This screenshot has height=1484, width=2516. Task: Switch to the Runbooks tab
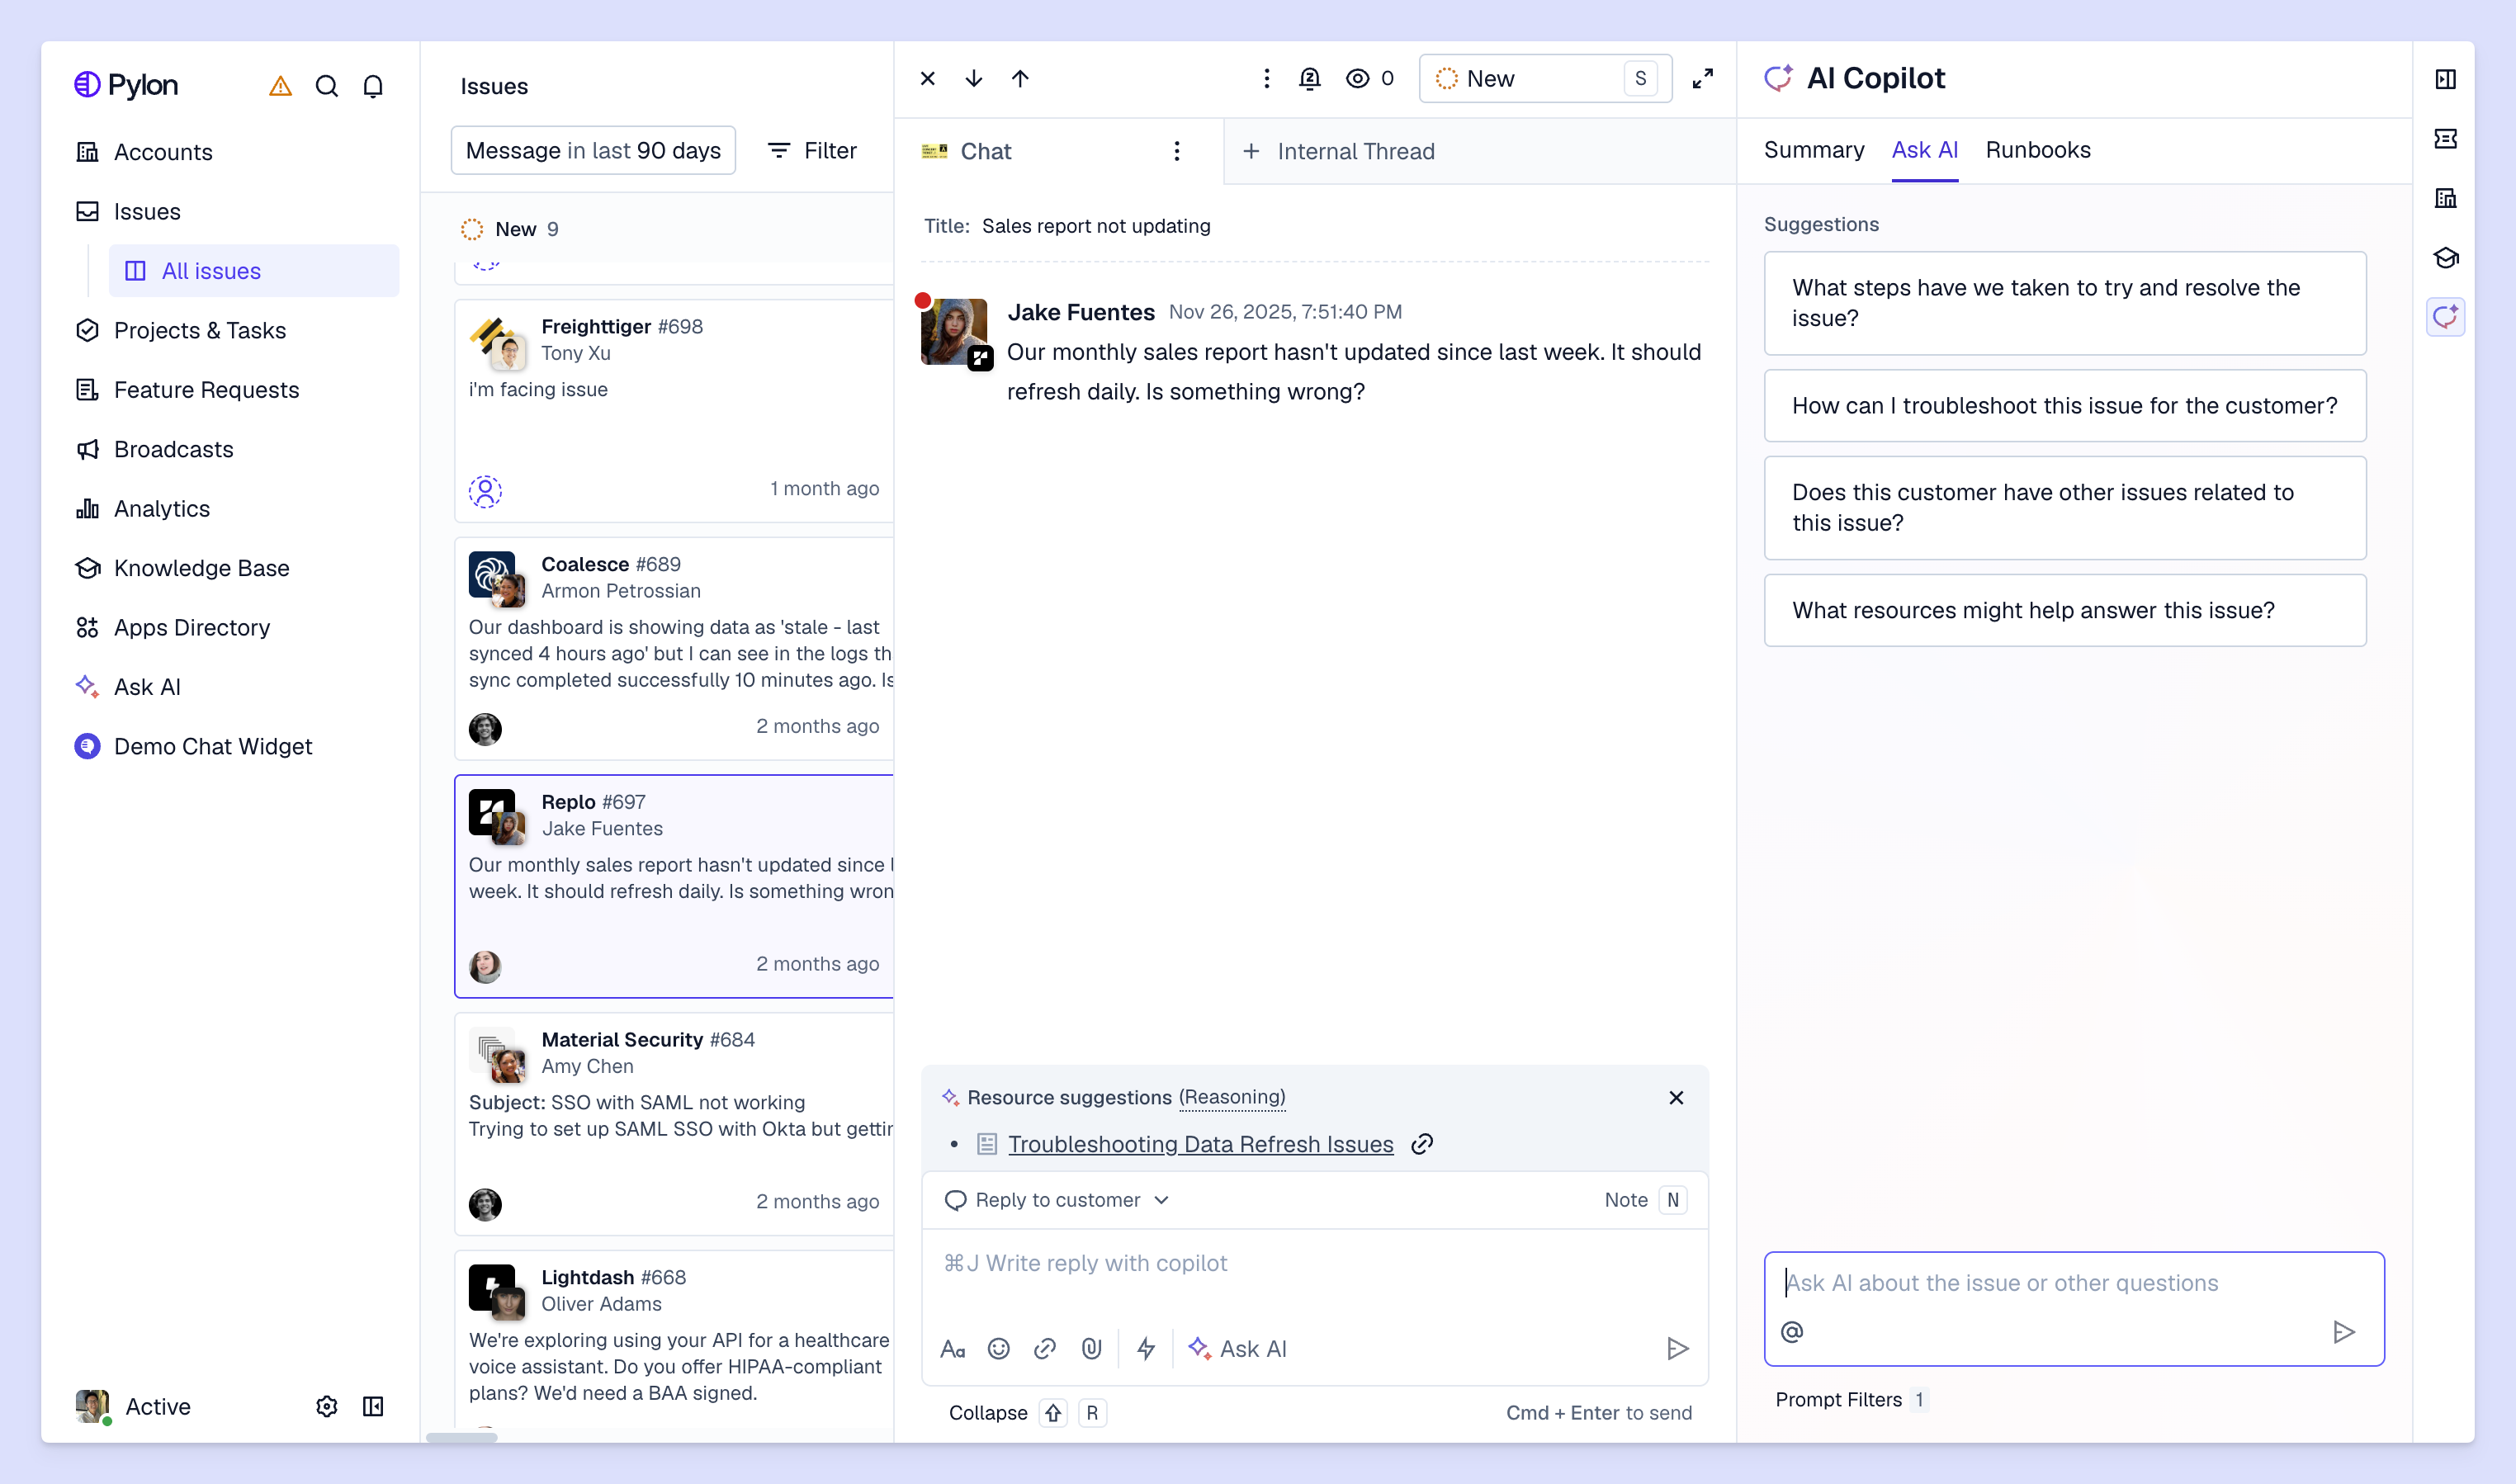click(x=2037, y=150)
